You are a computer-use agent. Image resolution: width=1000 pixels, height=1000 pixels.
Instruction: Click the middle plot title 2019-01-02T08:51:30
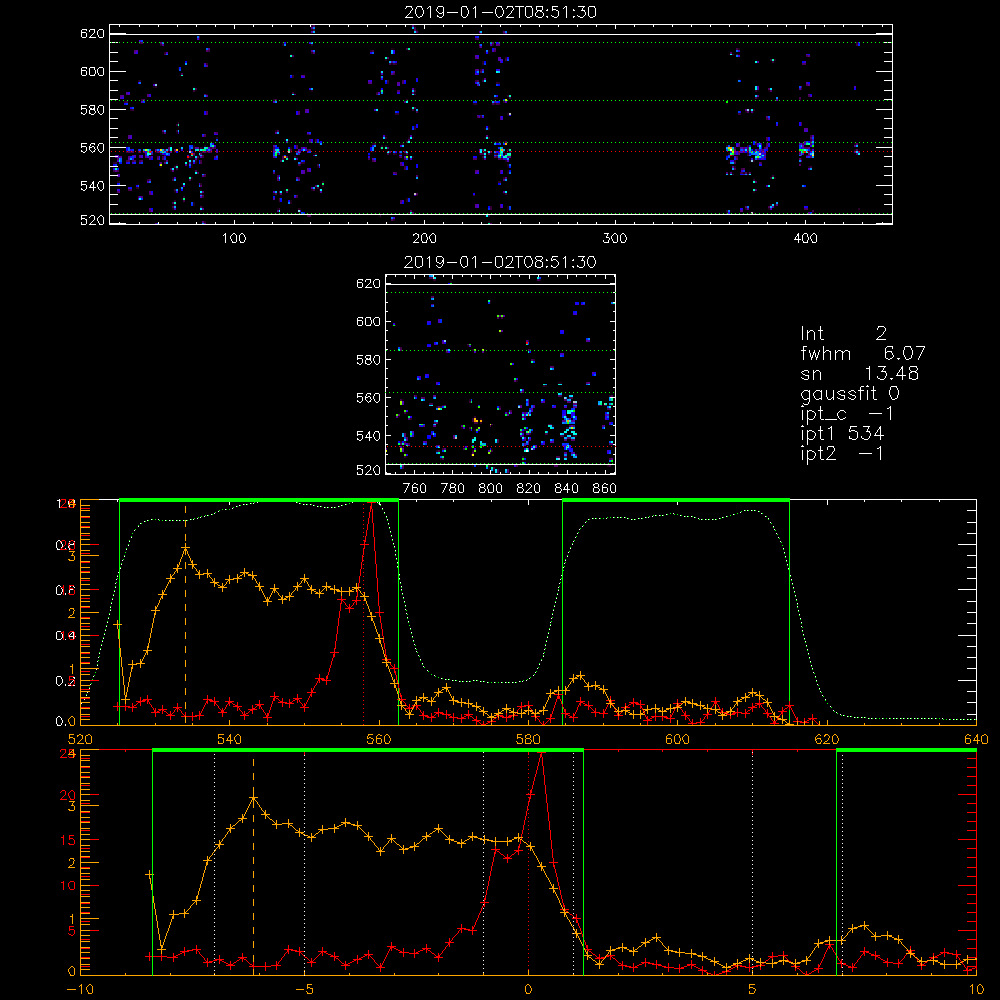501,262
